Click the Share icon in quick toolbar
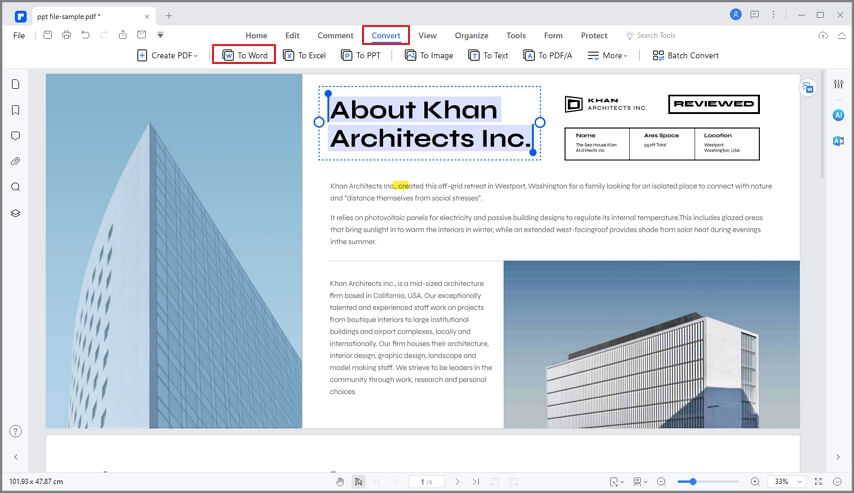 point(123,35)
